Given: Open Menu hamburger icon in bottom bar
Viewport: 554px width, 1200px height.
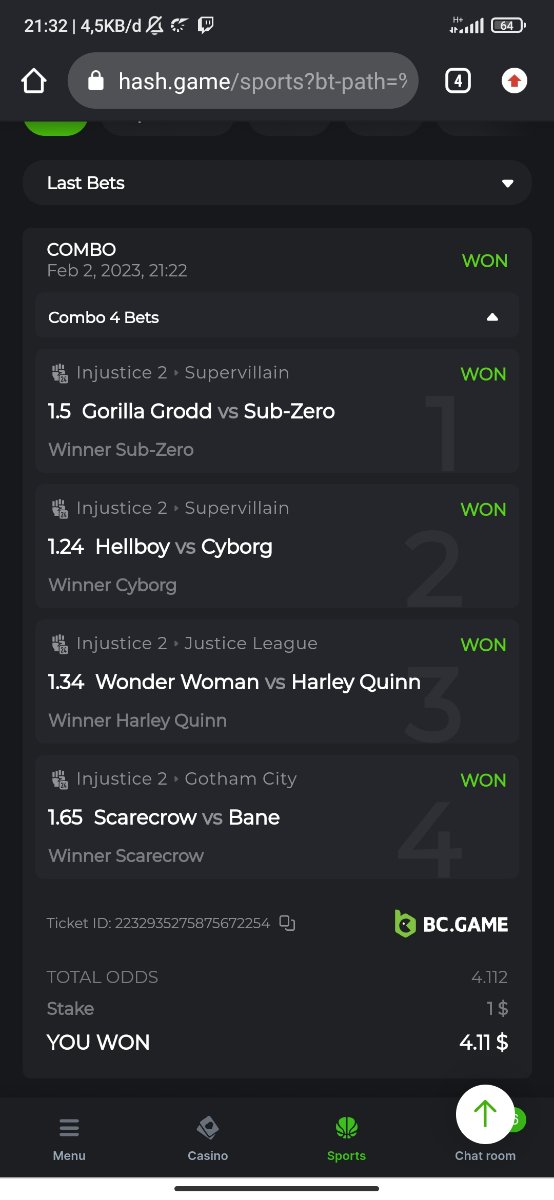Looking at the screenshot, I should pyautogui.click(x=69, y=1128).
